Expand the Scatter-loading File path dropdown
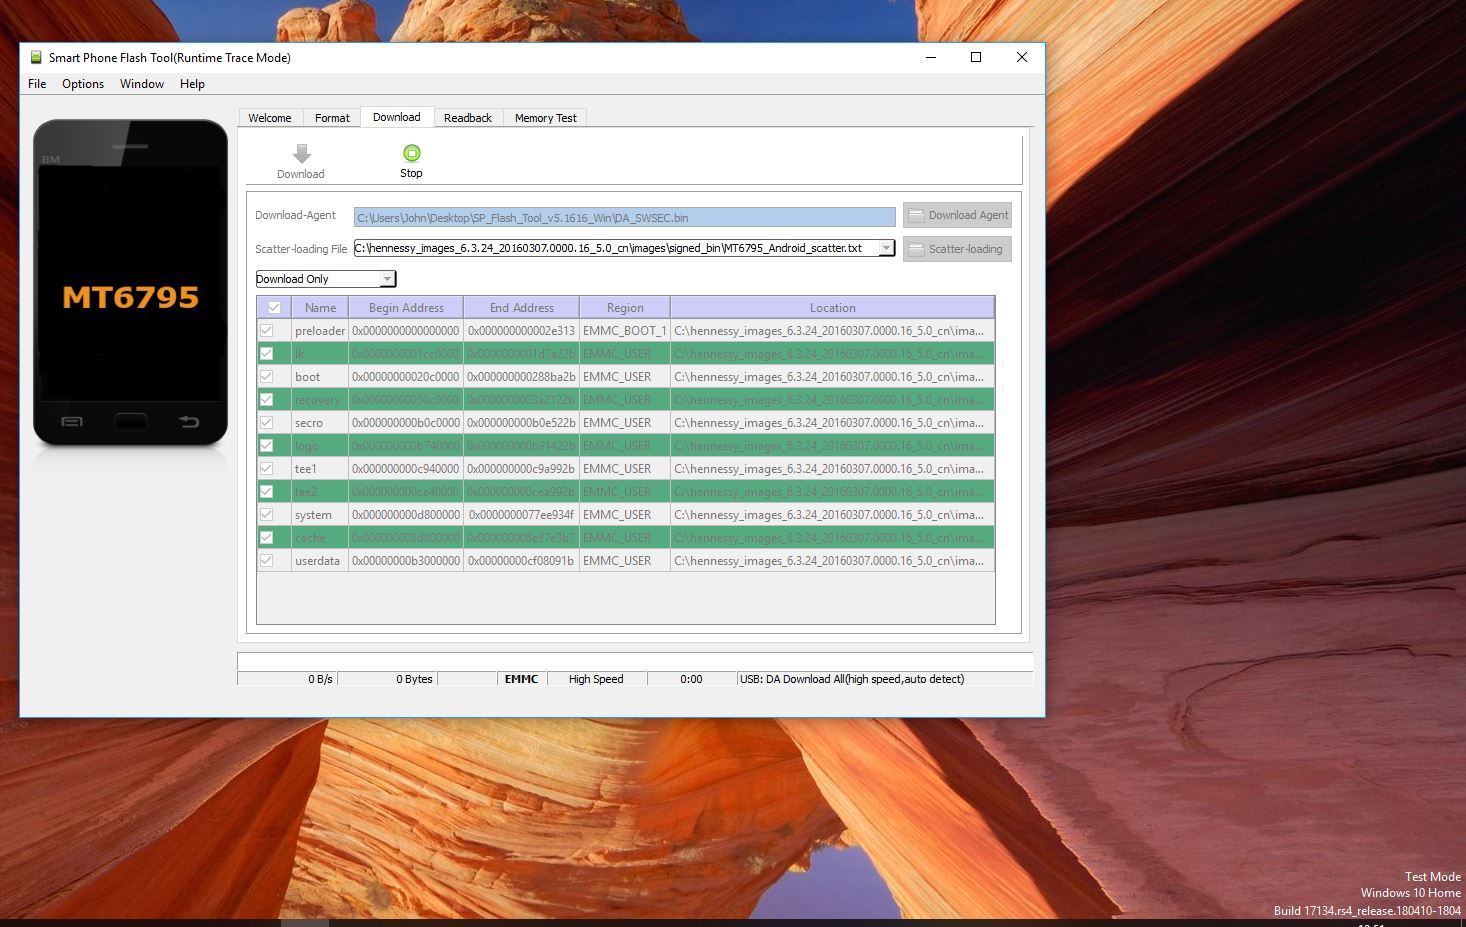Viewport: 1466px width, 927px height. [886, 248]
